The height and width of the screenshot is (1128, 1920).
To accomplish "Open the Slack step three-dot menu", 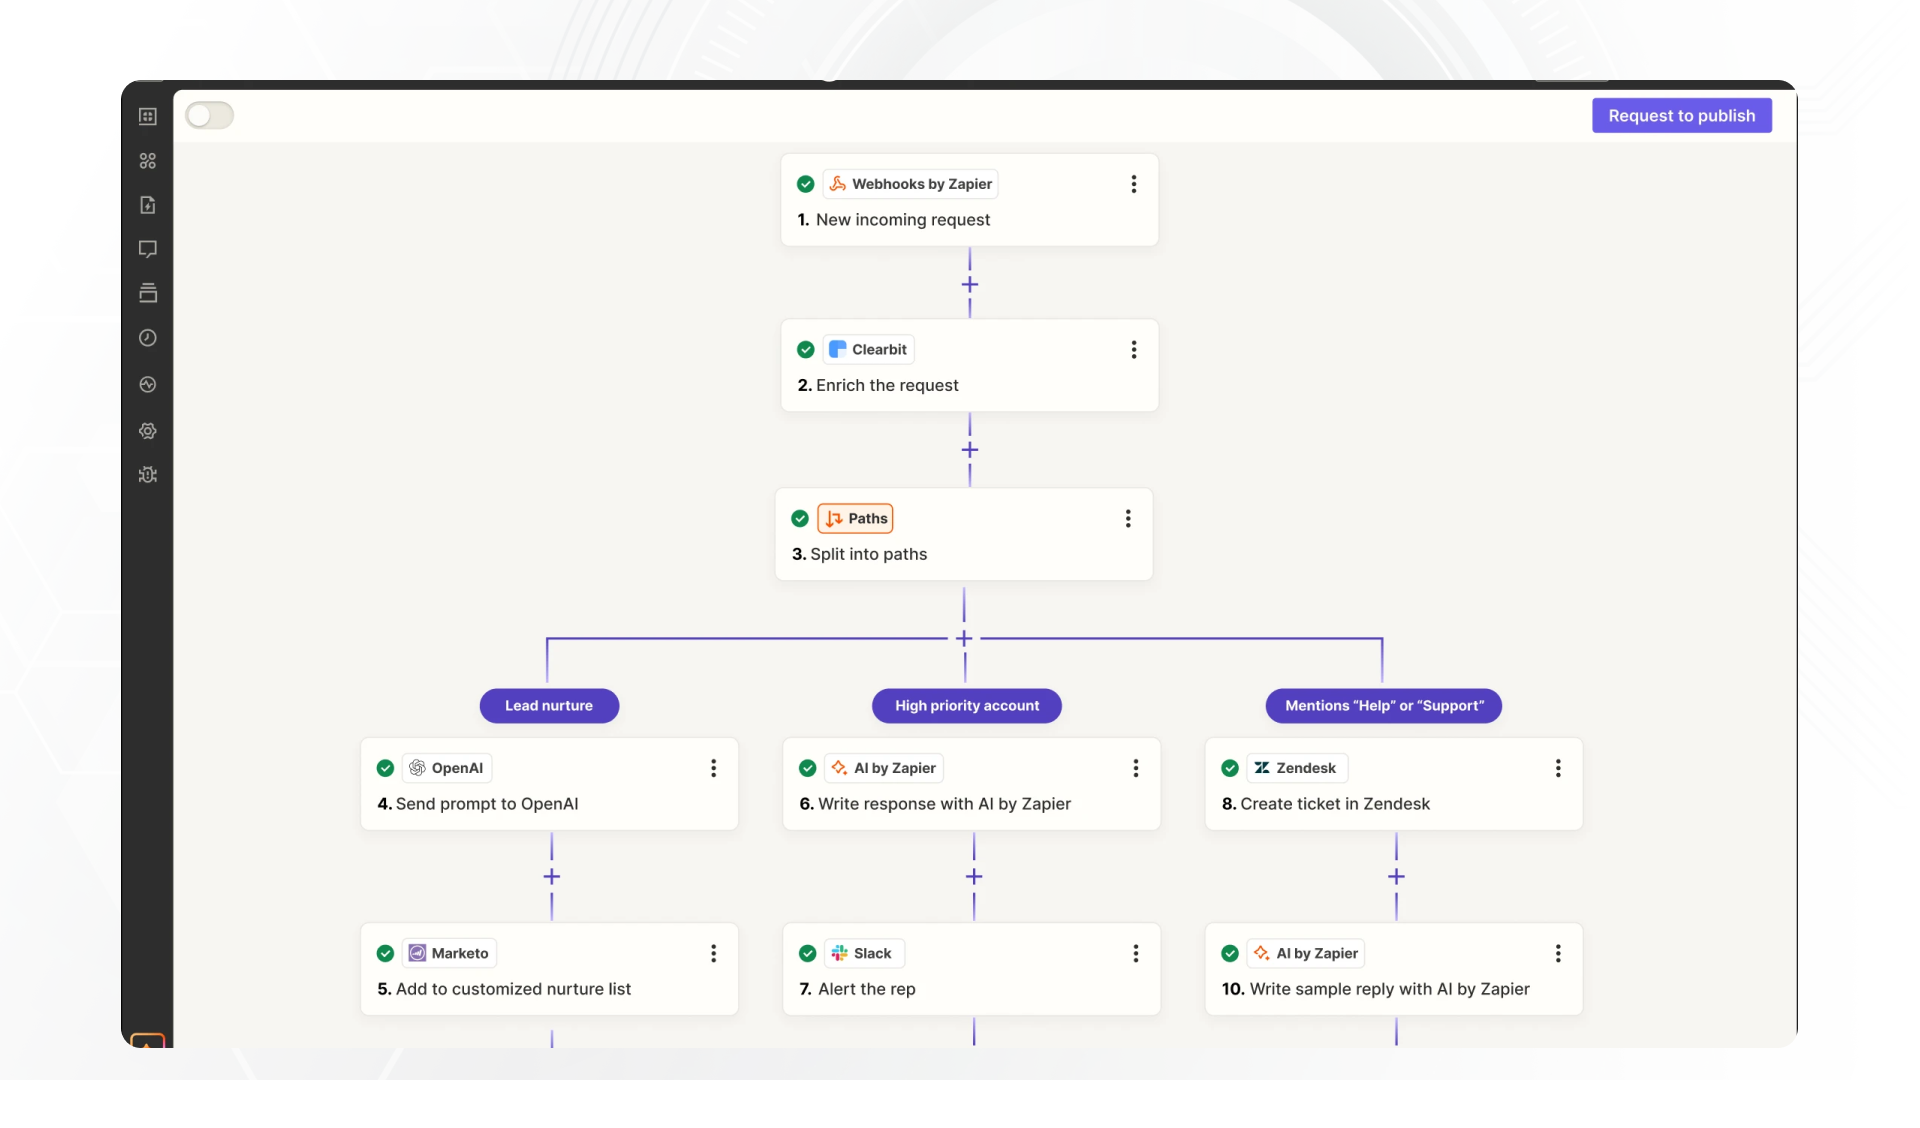I will pos(1135,953).
